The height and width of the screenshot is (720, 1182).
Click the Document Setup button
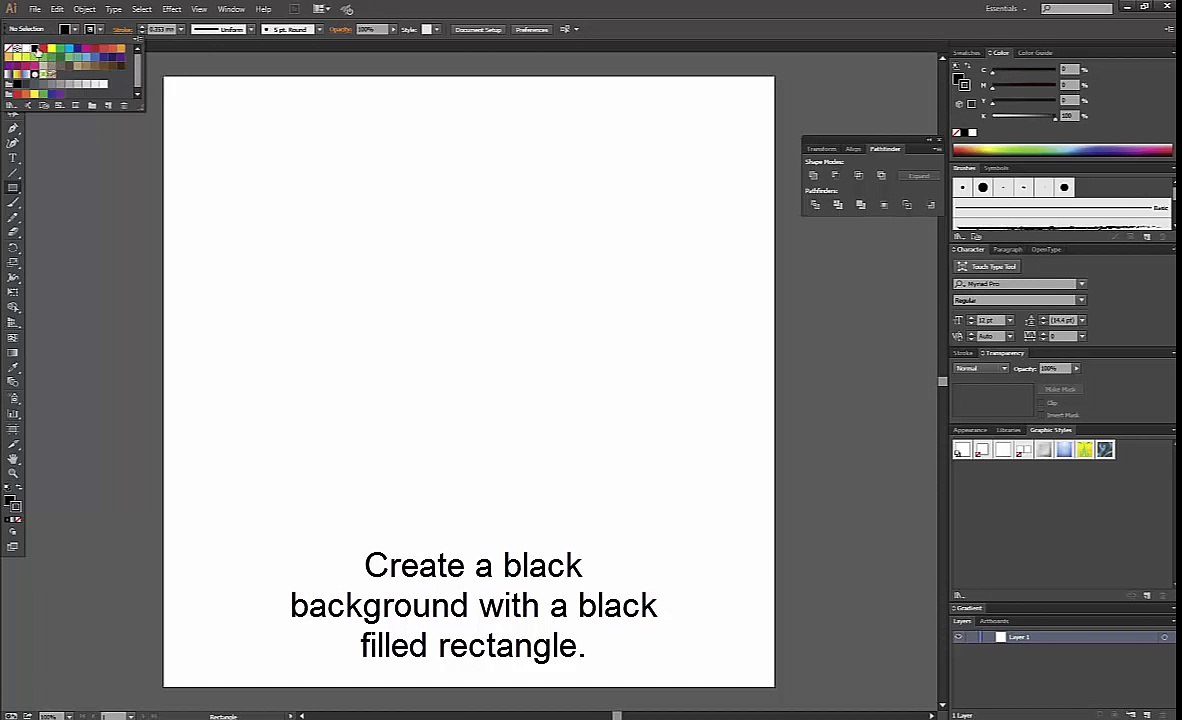[478, 29]
